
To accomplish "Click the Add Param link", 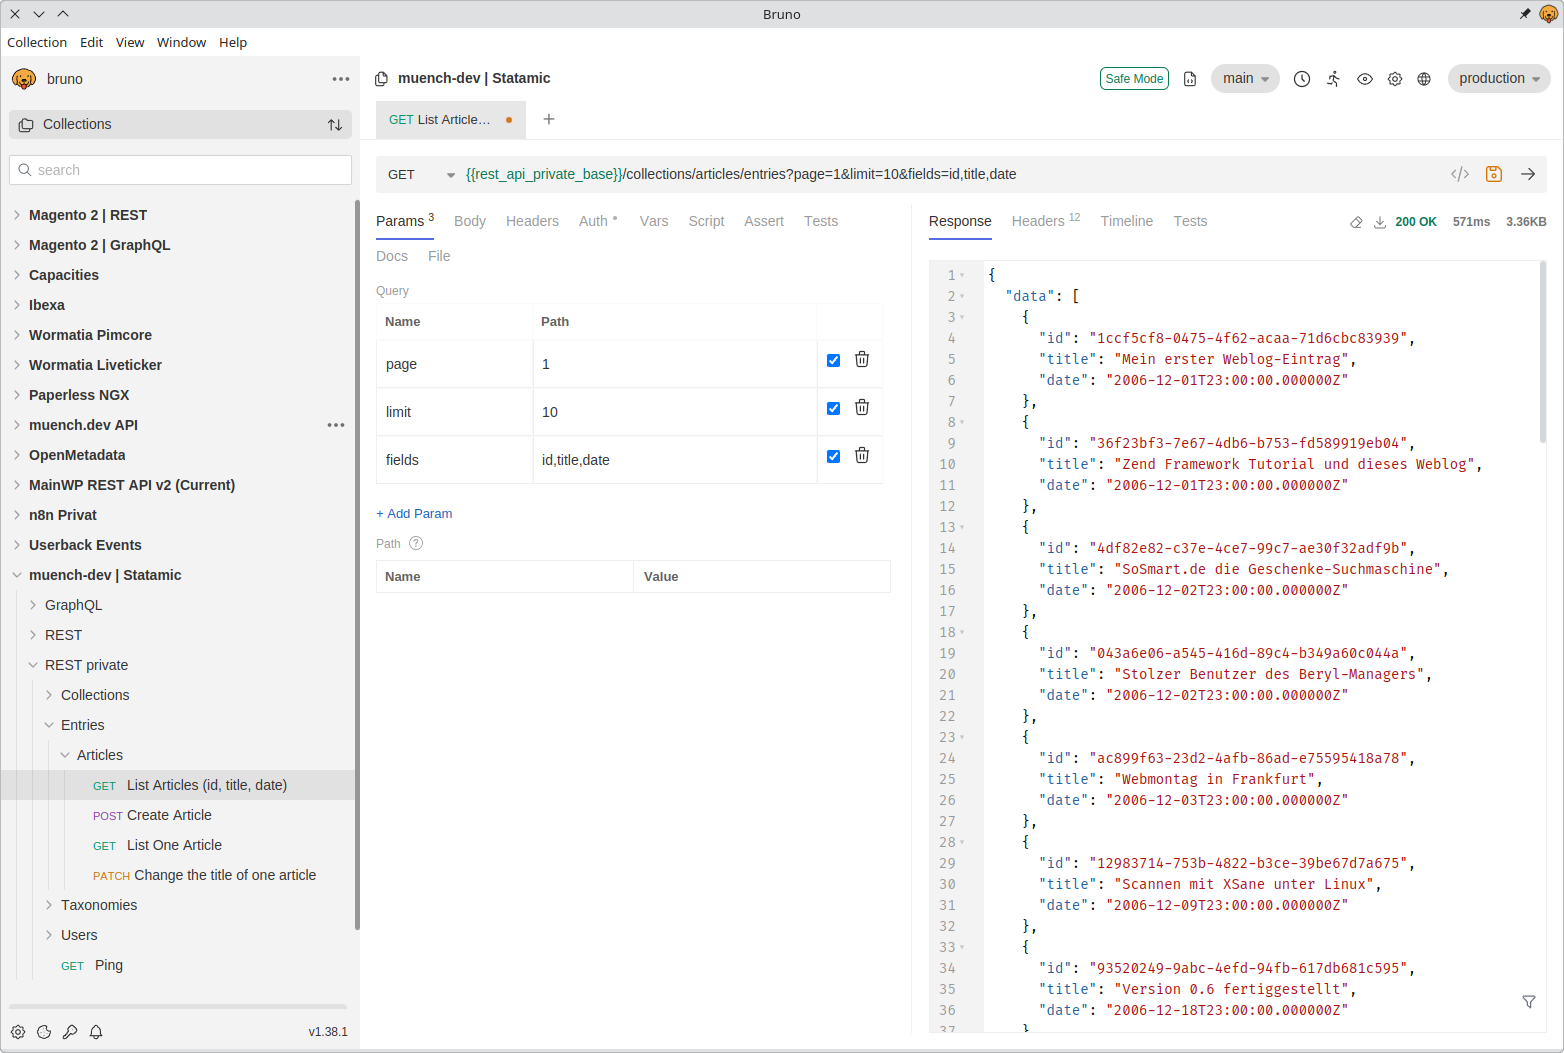I will pyautogui.click(x=414, y=514).
